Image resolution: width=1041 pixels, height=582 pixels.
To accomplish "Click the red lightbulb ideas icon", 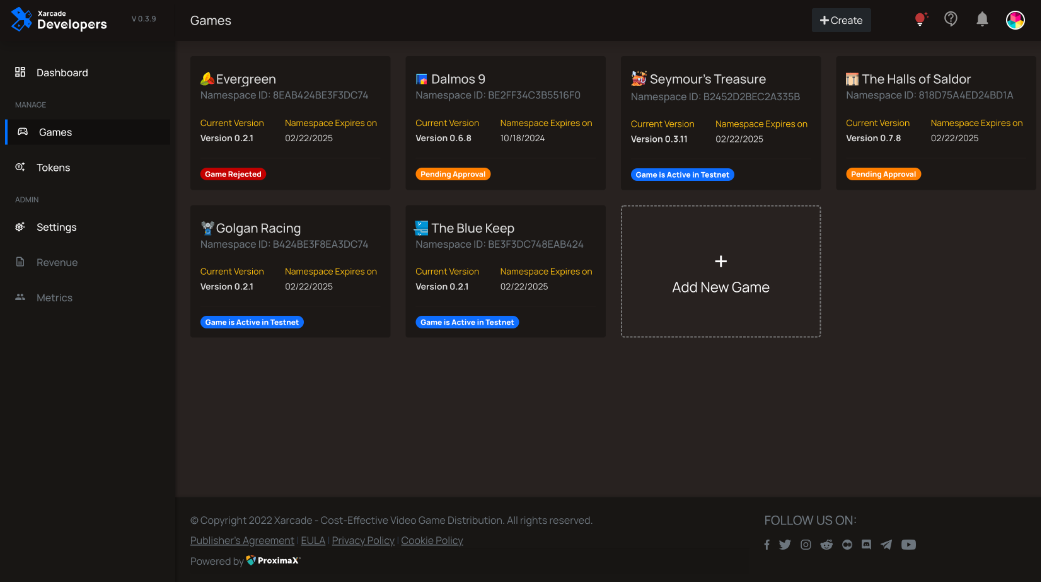I will click(x=919, y=18).
